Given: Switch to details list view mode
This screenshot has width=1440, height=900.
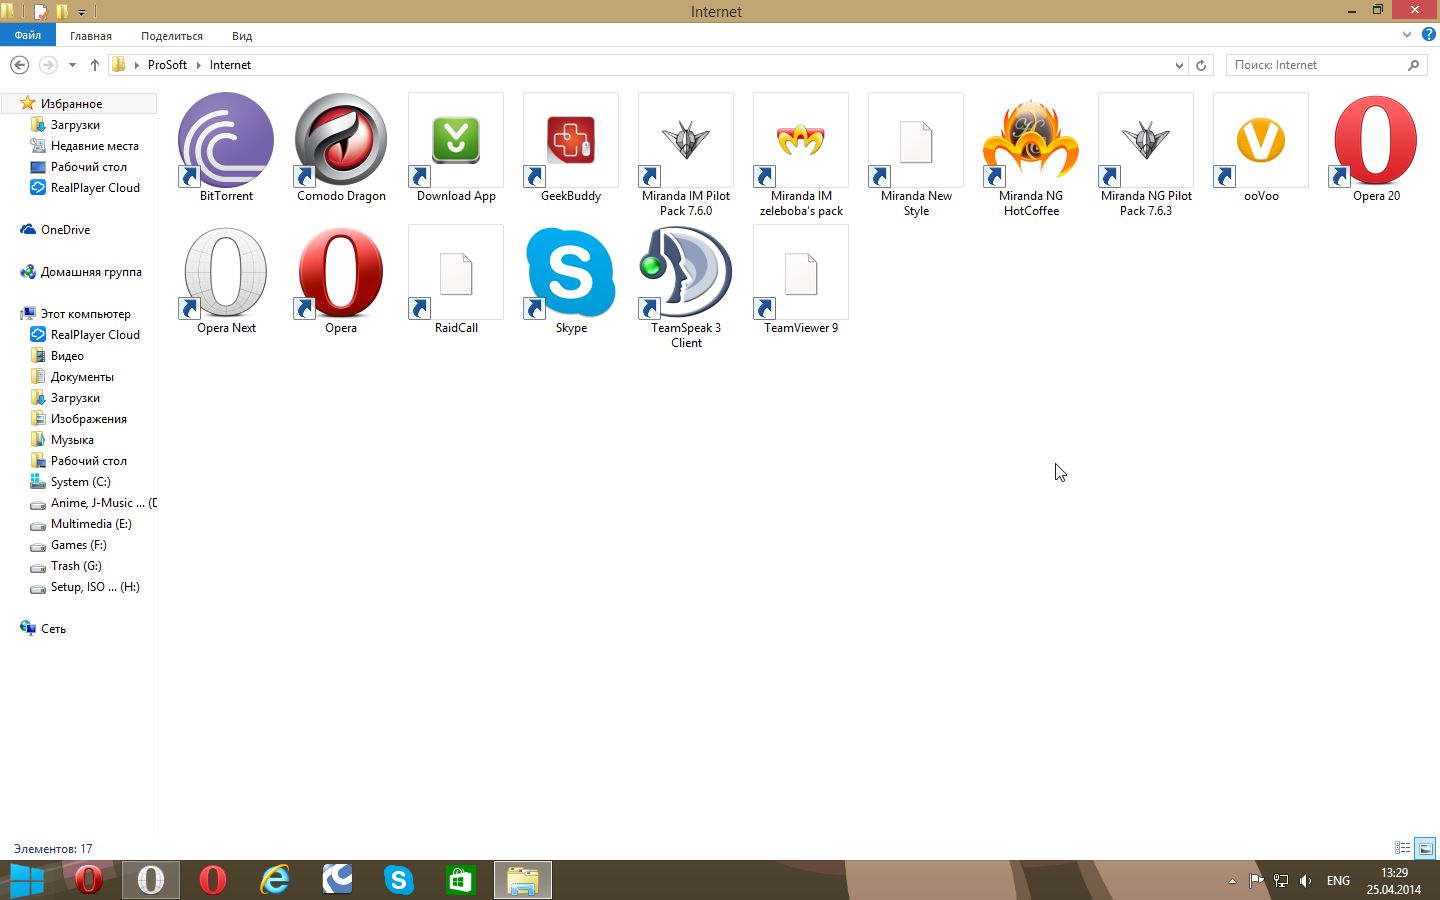Looking at the screenshot, I should click(1402, 848).
